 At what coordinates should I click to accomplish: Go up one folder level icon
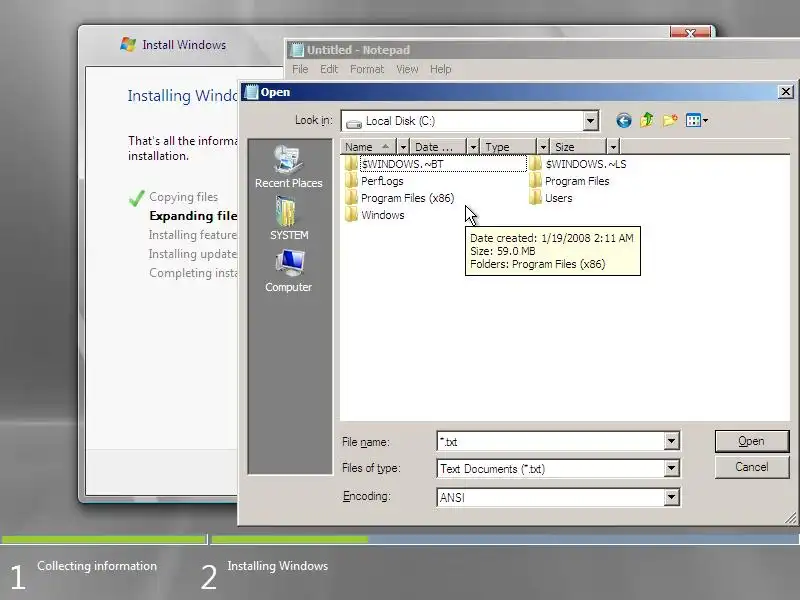click(x=647, y=120)
